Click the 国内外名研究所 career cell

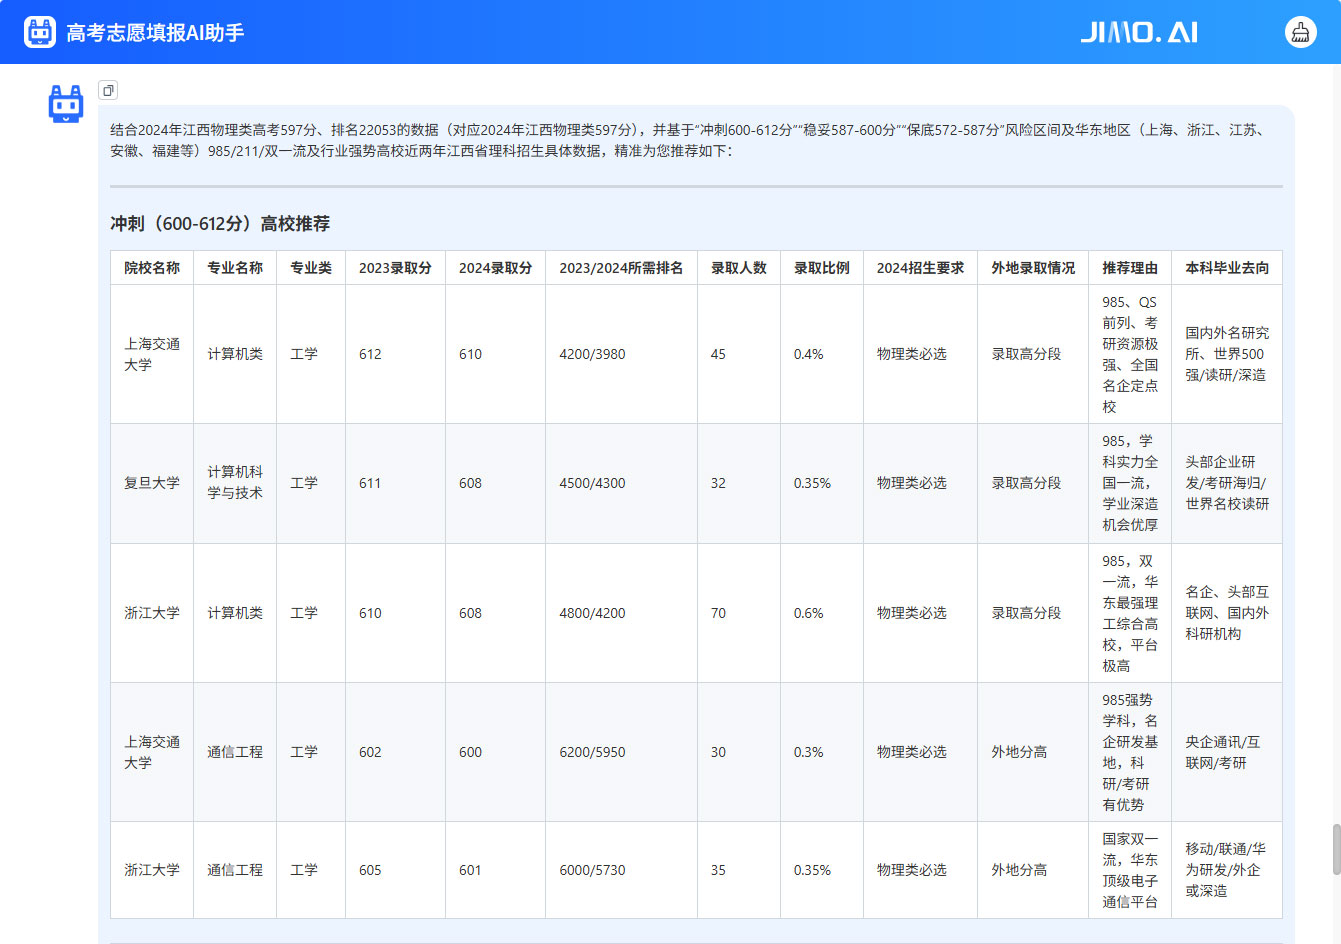point(1227,354)
